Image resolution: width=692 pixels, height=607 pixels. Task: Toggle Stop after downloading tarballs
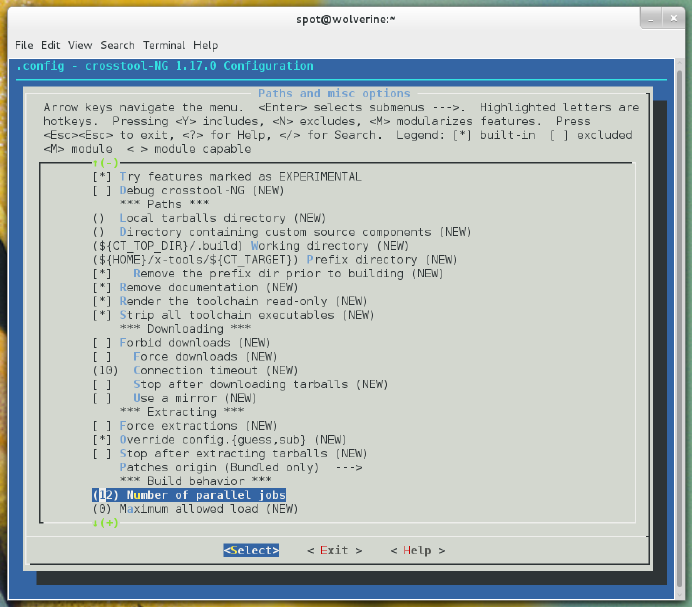point(240,384)
